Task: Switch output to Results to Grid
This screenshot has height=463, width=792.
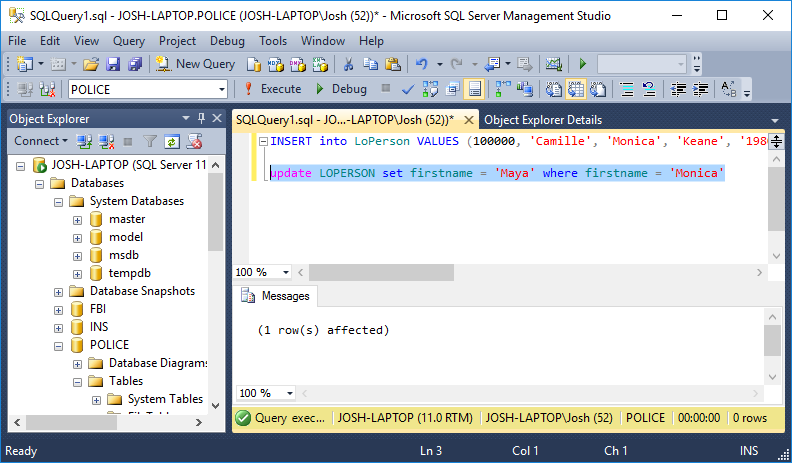Action: 576,89
